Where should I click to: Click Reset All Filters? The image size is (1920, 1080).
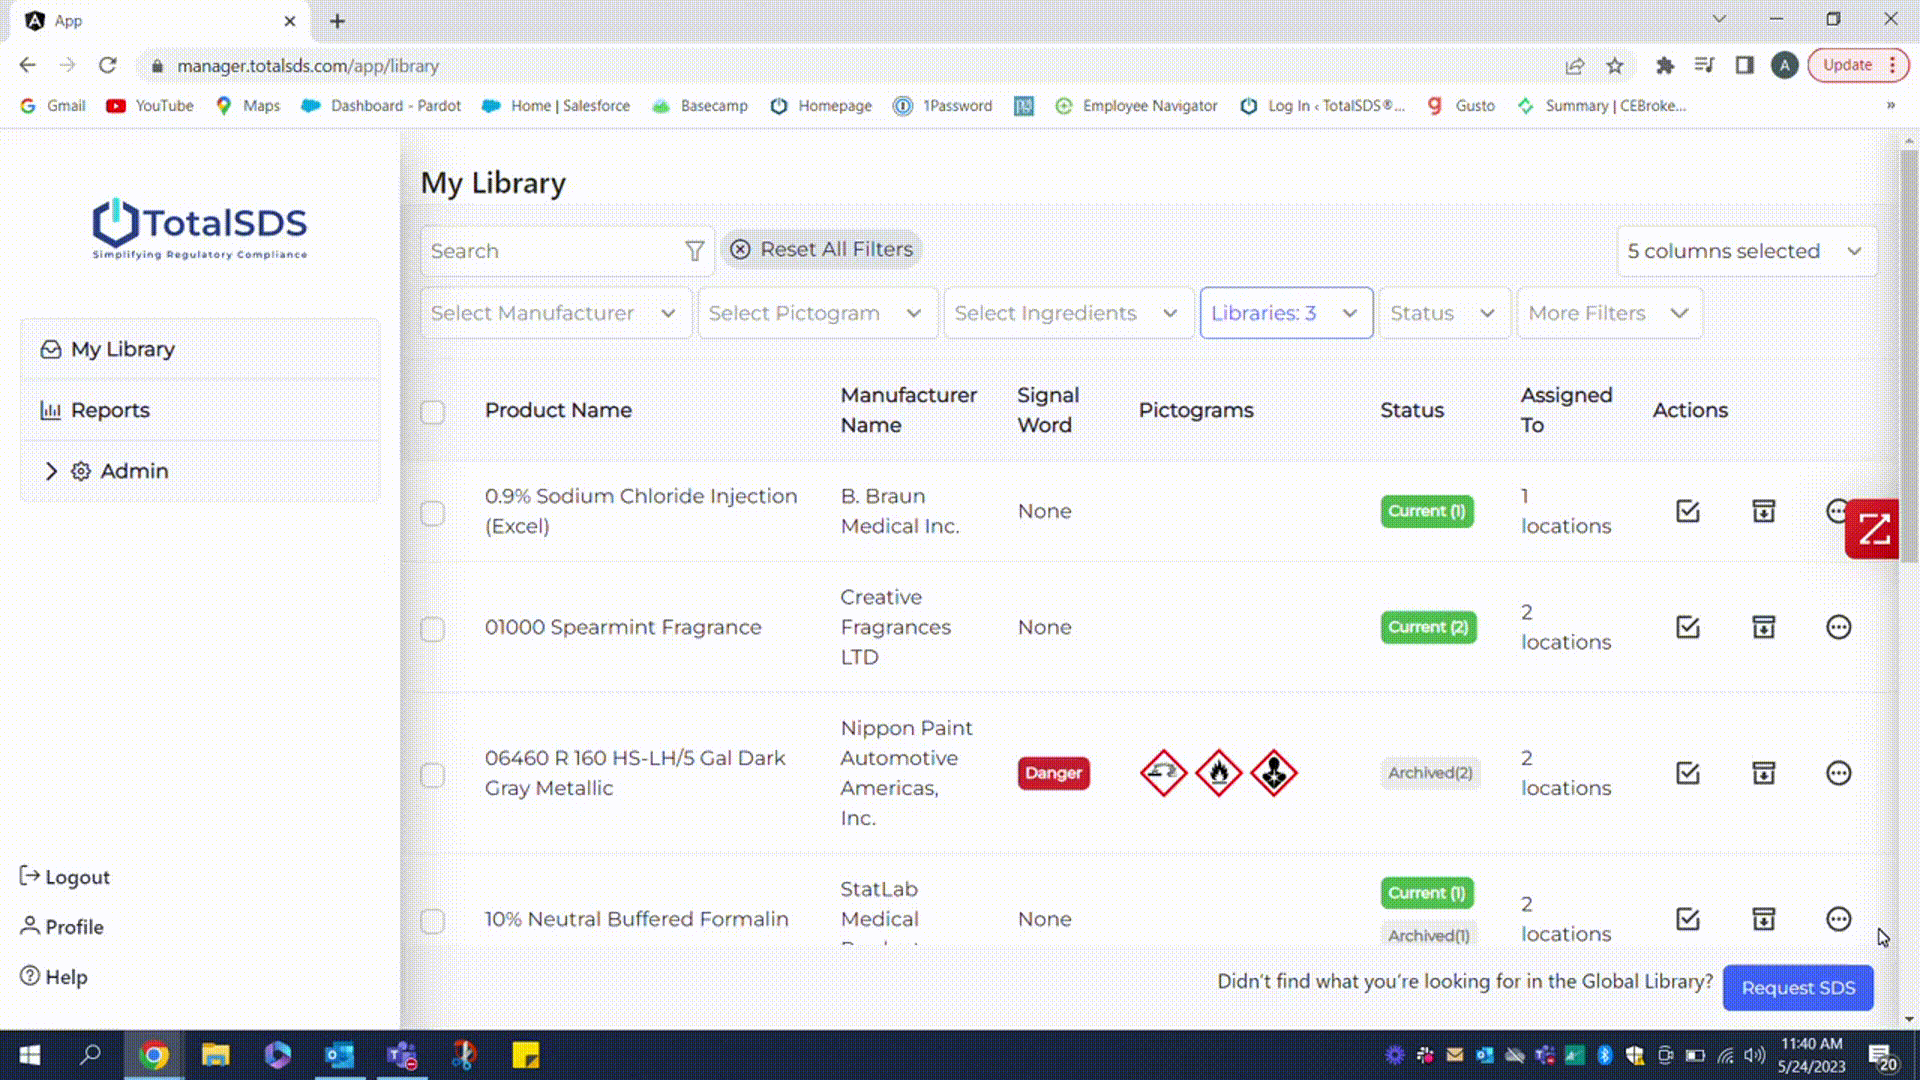point(822,249)
